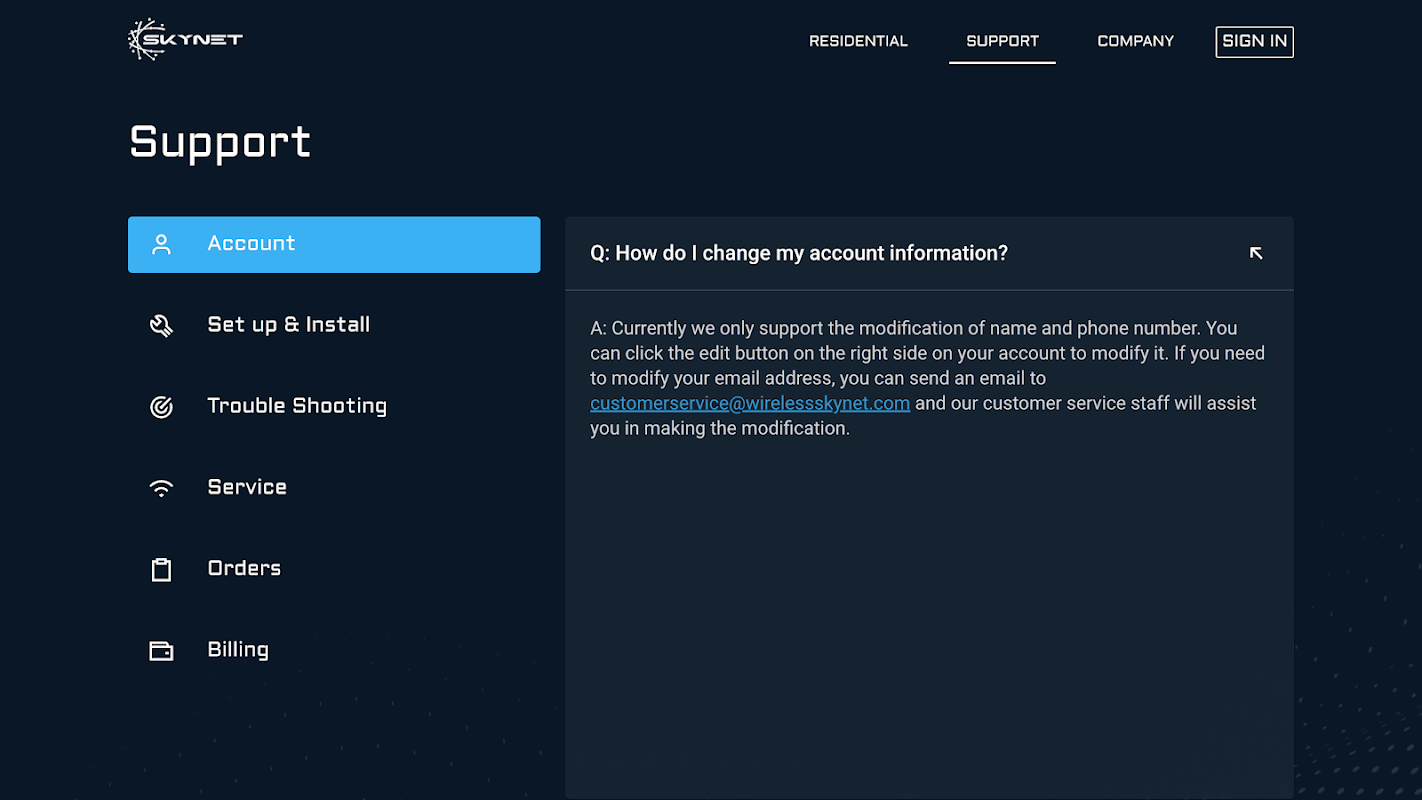
Task: Select the Service support category
Action: [247, 488]
